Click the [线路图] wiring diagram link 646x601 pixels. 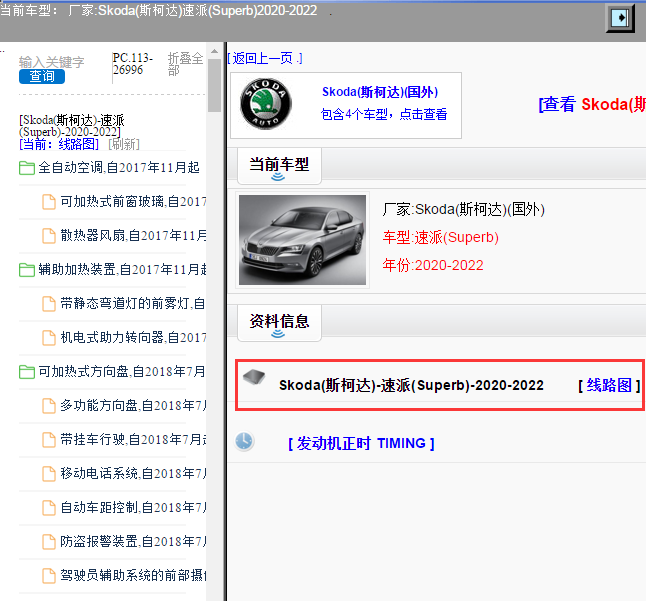[x=609, y=386]
